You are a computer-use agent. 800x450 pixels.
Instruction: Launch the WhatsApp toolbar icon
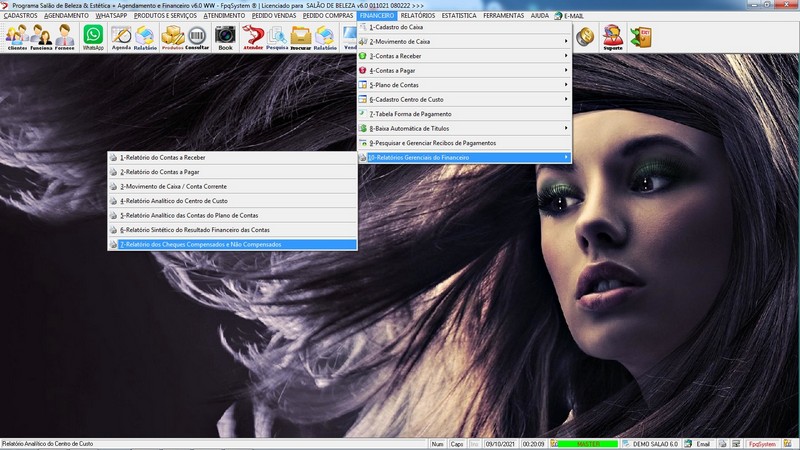pos(93,37)
